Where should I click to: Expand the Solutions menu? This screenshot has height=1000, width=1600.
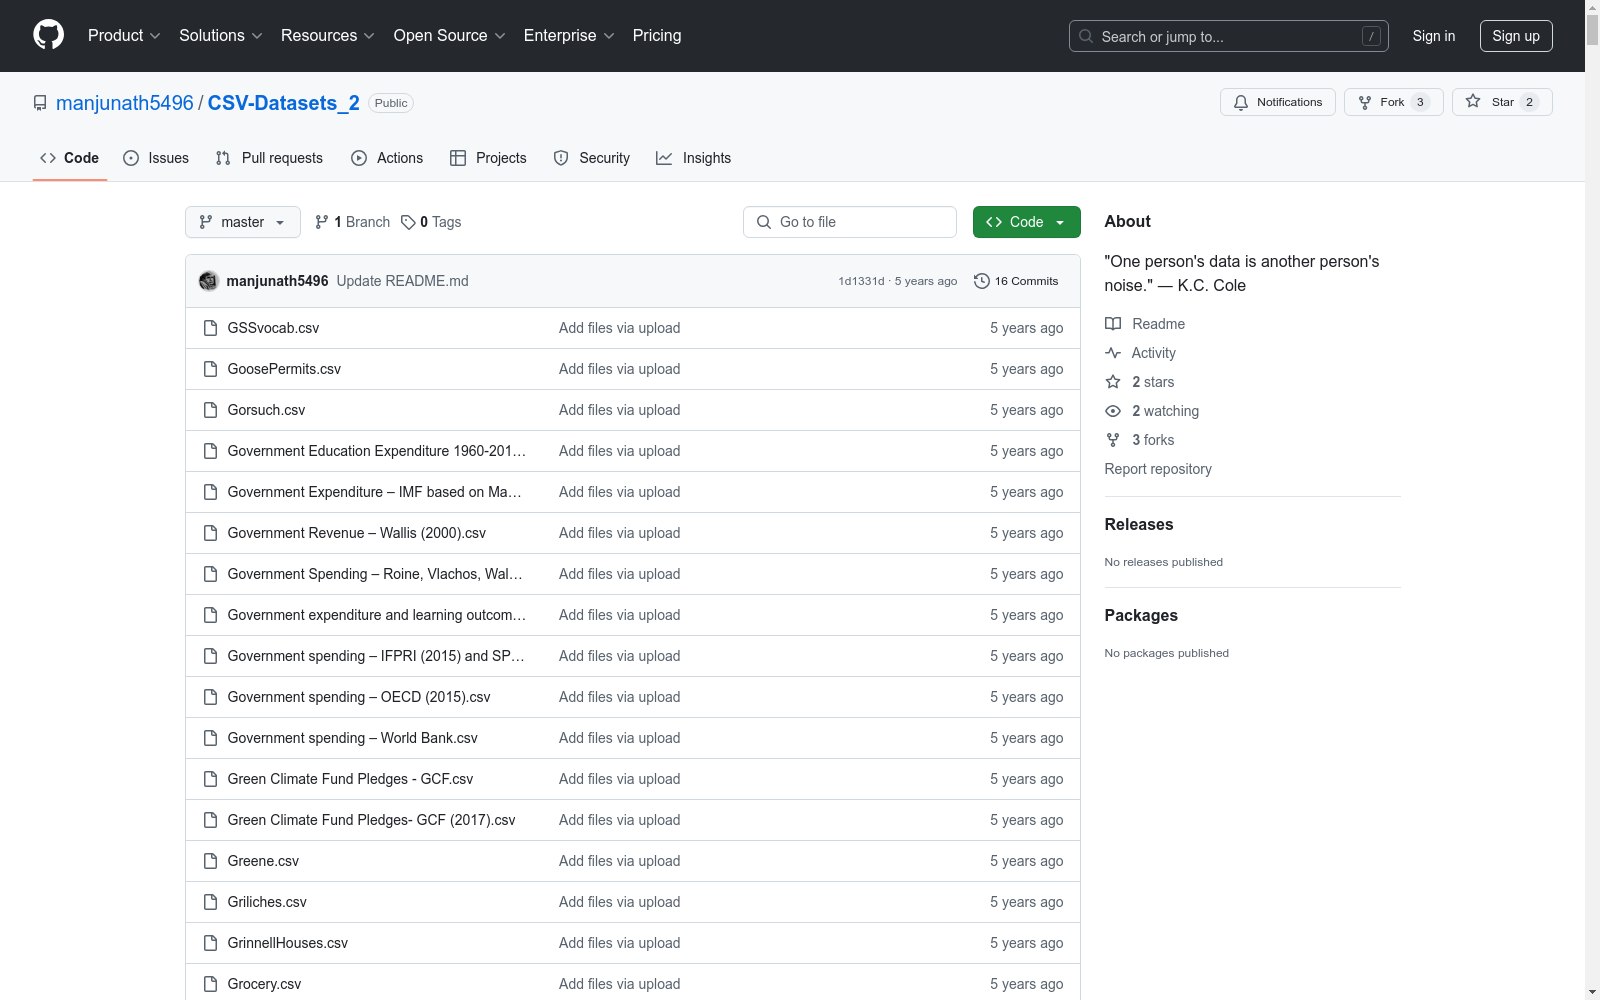pyautogui.click(x=221, y=36)
